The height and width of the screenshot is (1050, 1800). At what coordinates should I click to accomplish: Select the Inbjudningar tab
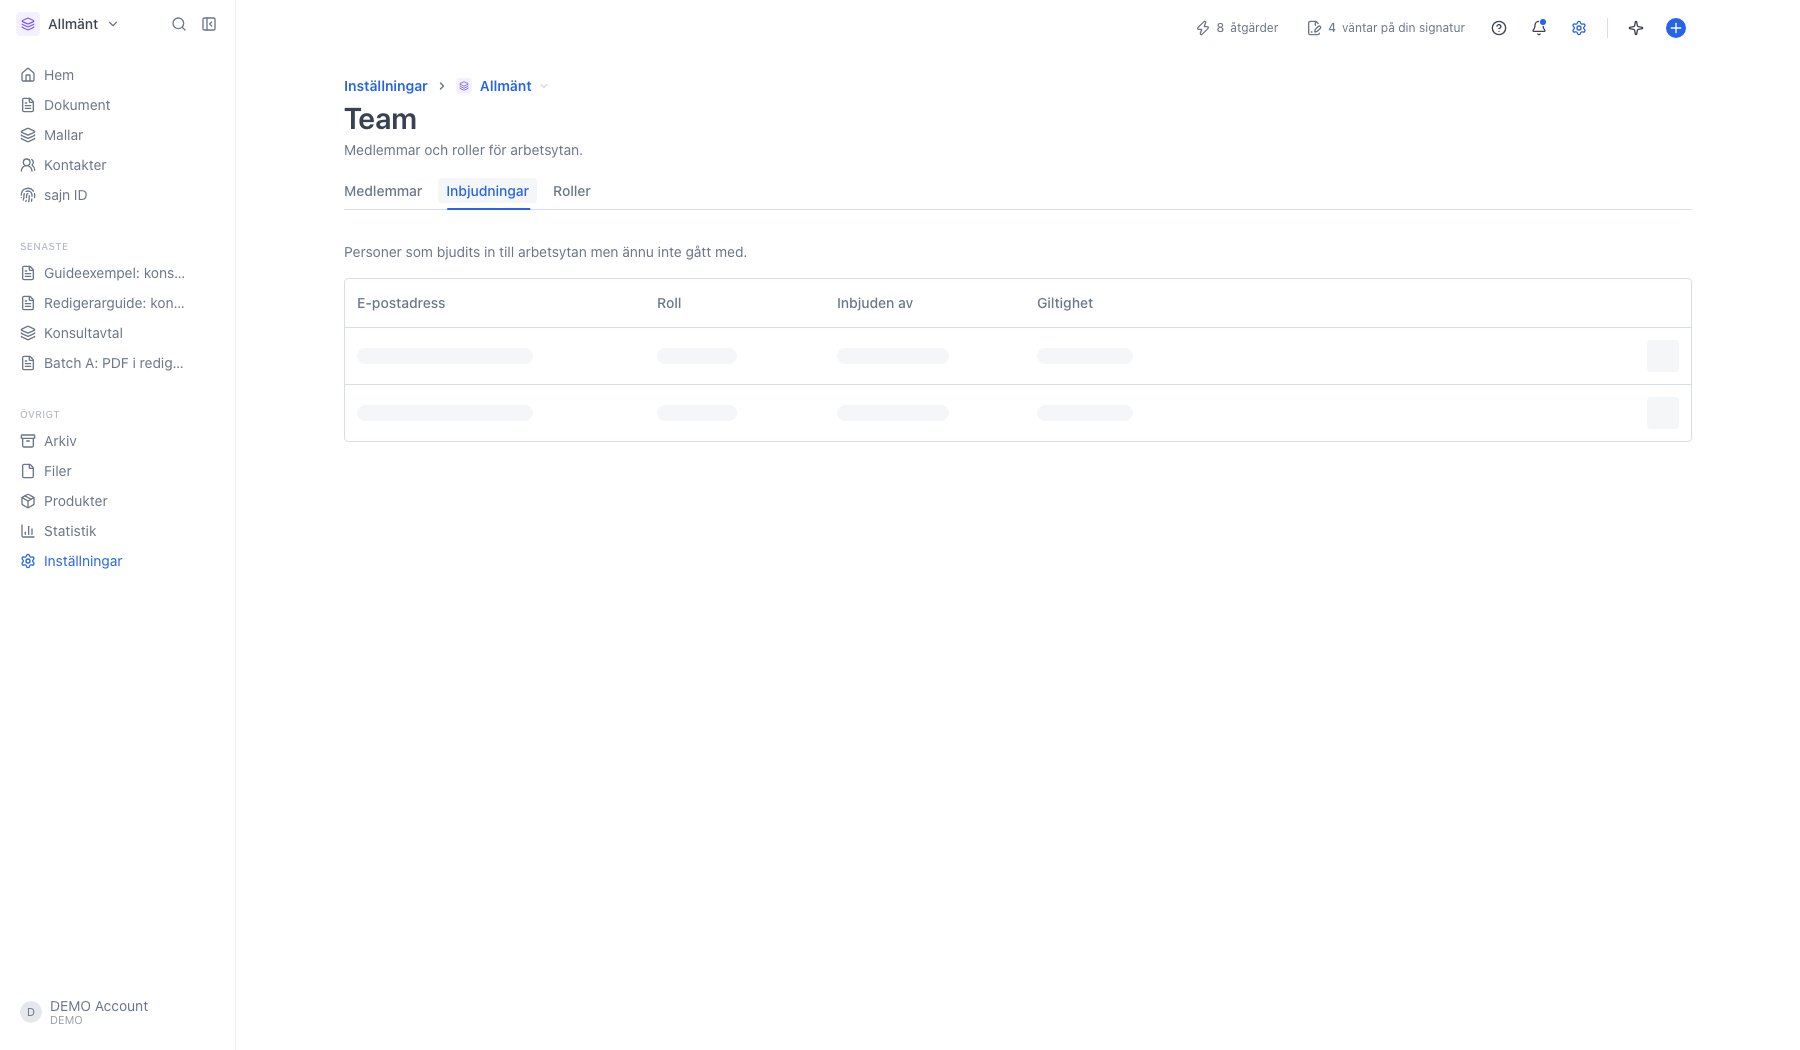(x=487, y=191)
